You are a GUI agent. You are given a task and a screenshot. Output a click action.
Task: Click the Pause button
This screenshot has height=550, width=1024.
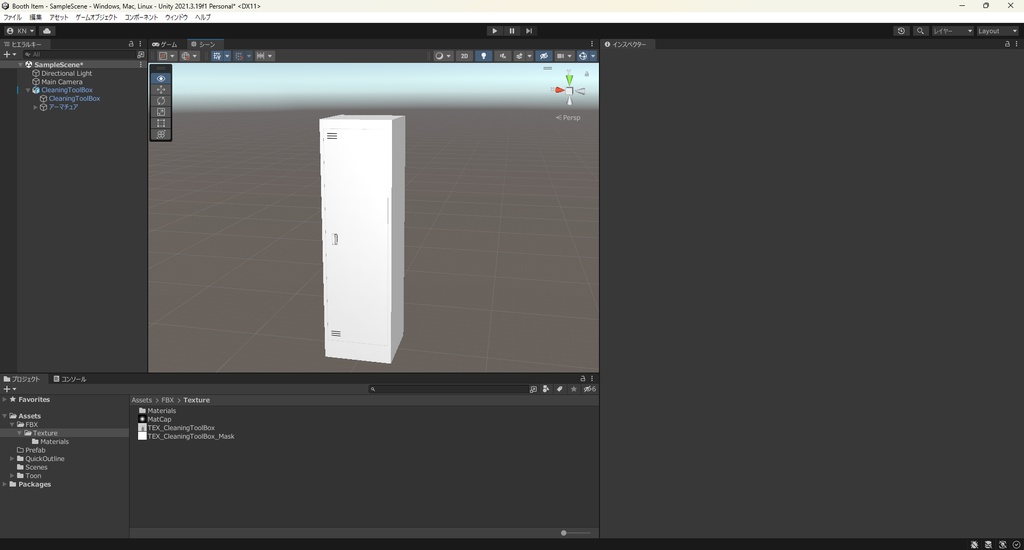pyautogui.click(x=512, y=31)
